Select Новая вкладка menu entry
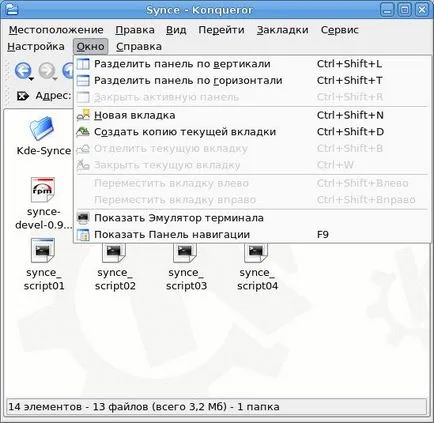The height and width of the screenshot is (423, 434). click(252, 115)
